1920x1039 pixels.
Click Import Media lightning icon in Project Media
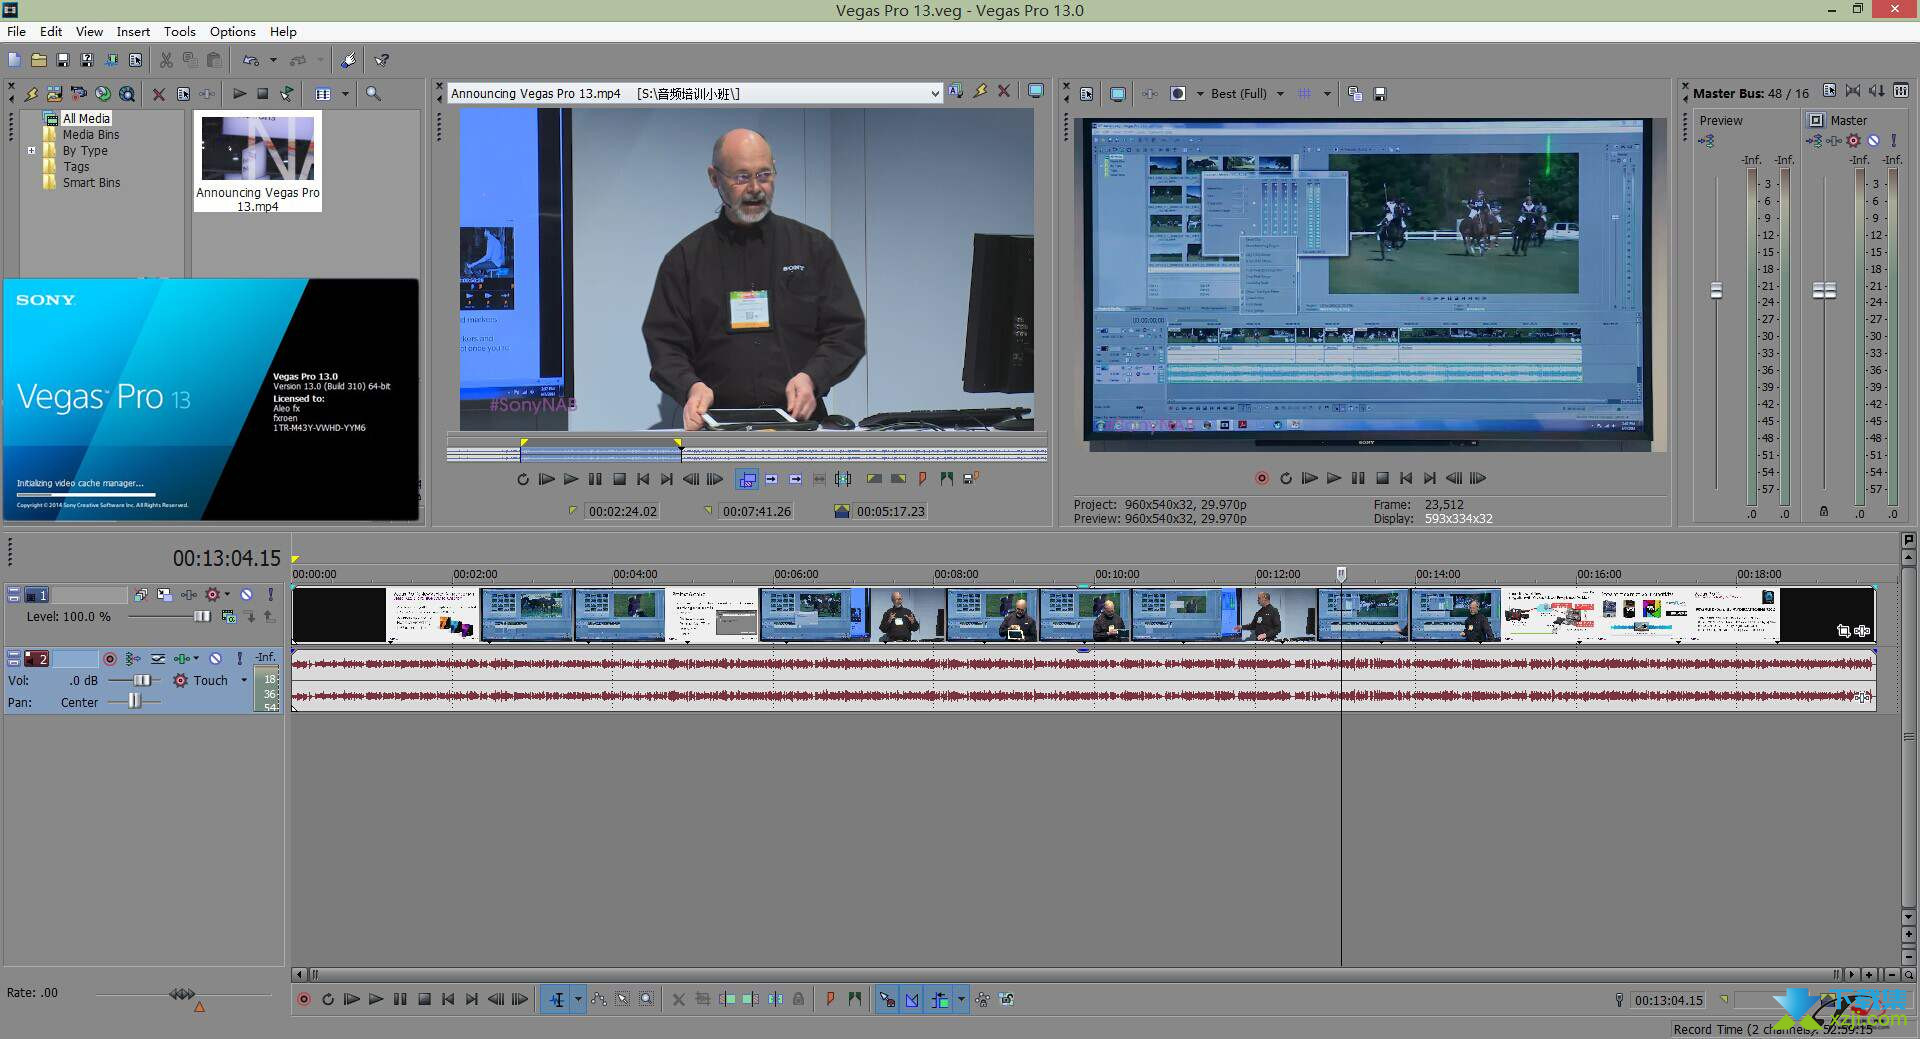click(31, 94)
